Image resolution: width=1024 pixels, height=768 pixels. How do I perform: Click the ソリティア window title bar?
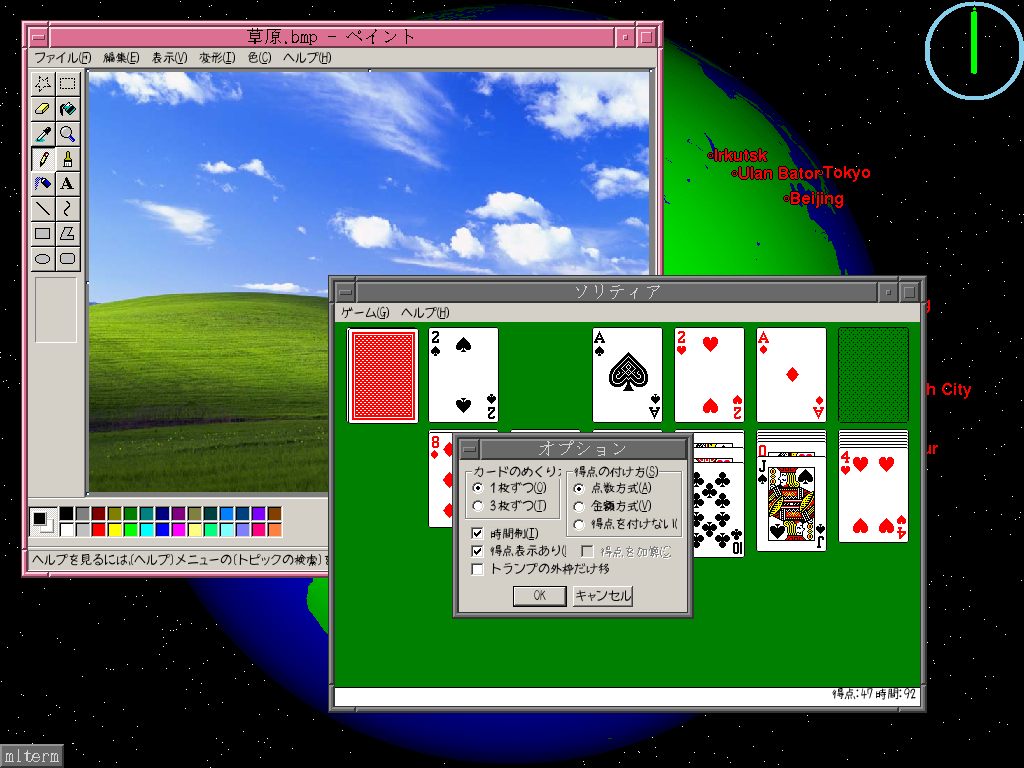[x=617, y=292]
